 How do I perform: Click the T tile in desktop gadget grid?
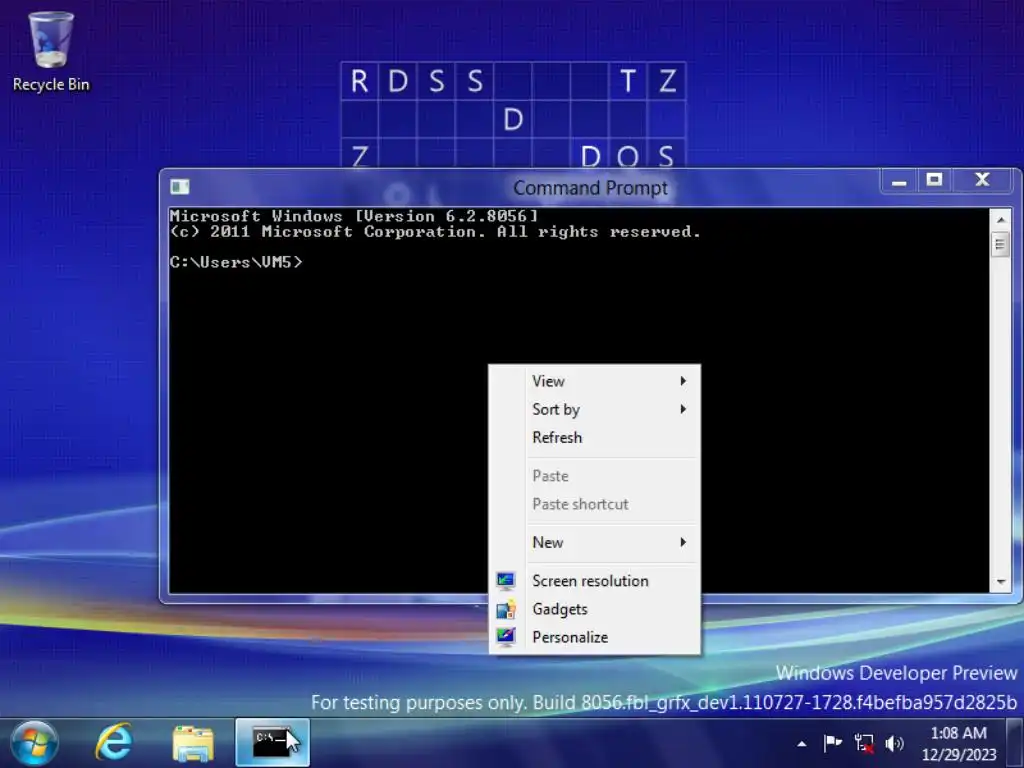[x=628, y=81]
